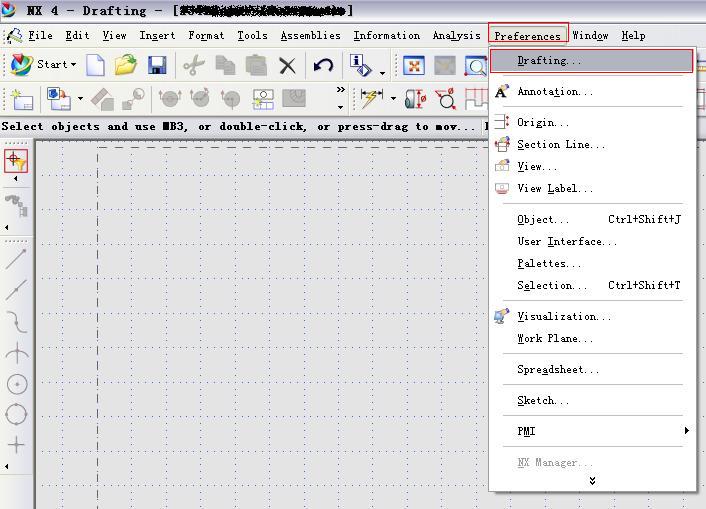706x509 pixels.
Task: Choose Sketch... preferences
Action: pyautogui.click(x=593, y=400)
